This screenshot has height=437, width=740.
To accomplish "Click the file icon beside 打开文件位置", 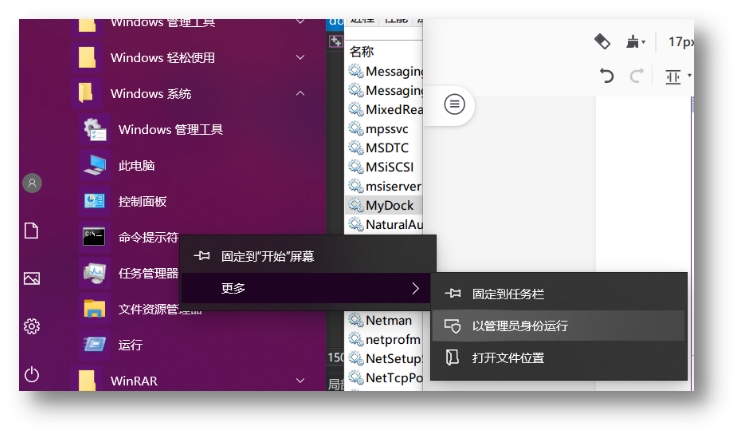I will click(x=452, y=357).
